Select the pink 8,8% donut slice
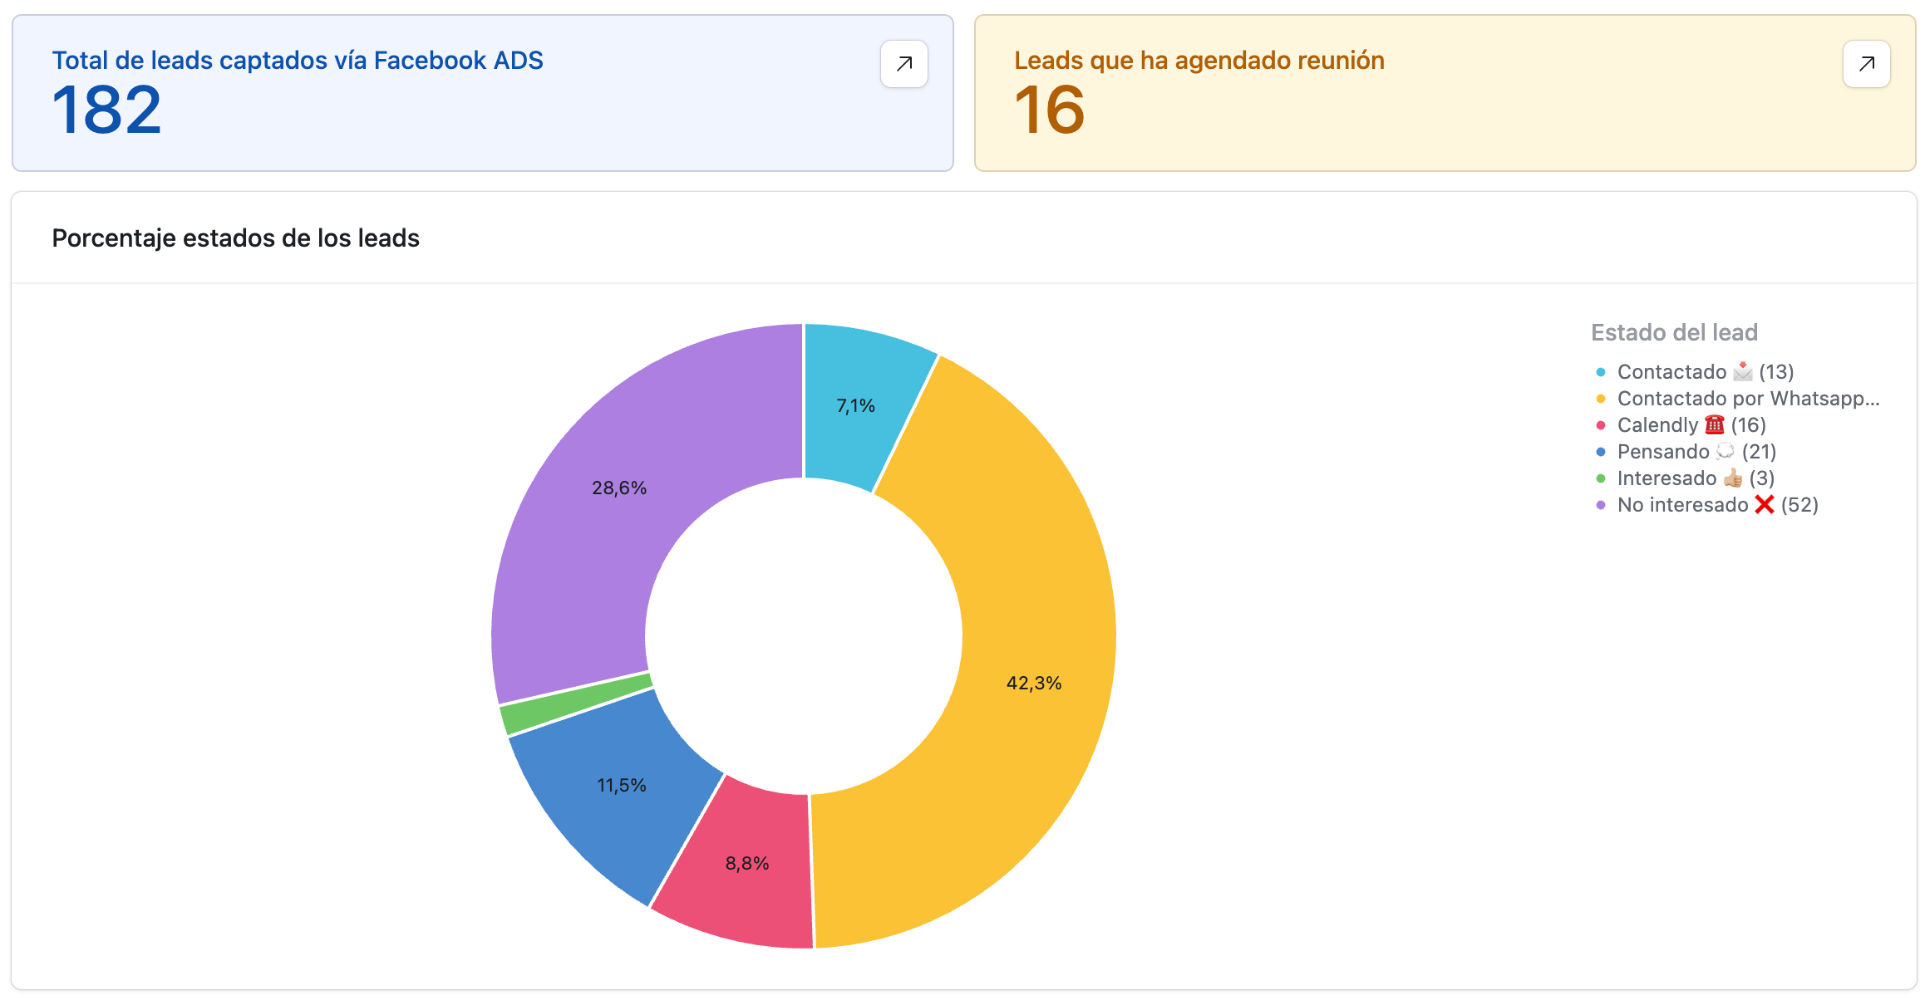The width and height of the screenshot is (1920, 1005). 747,863
